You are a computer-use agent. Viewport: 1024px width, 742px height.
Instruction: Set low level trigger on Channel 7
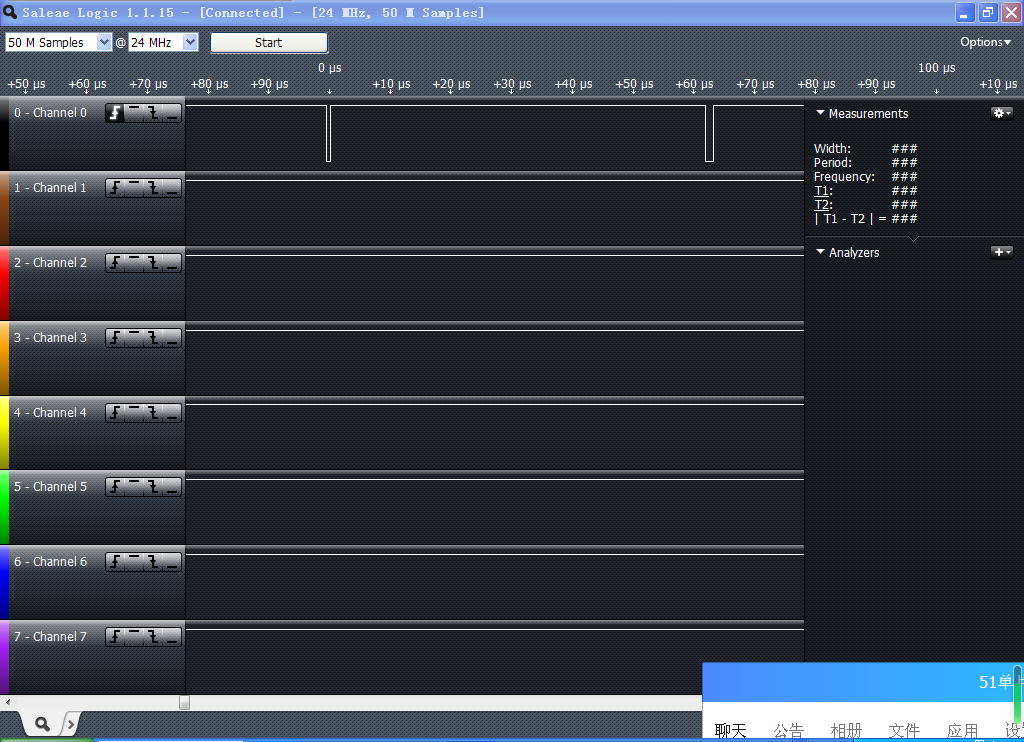[x=172, y=637]
